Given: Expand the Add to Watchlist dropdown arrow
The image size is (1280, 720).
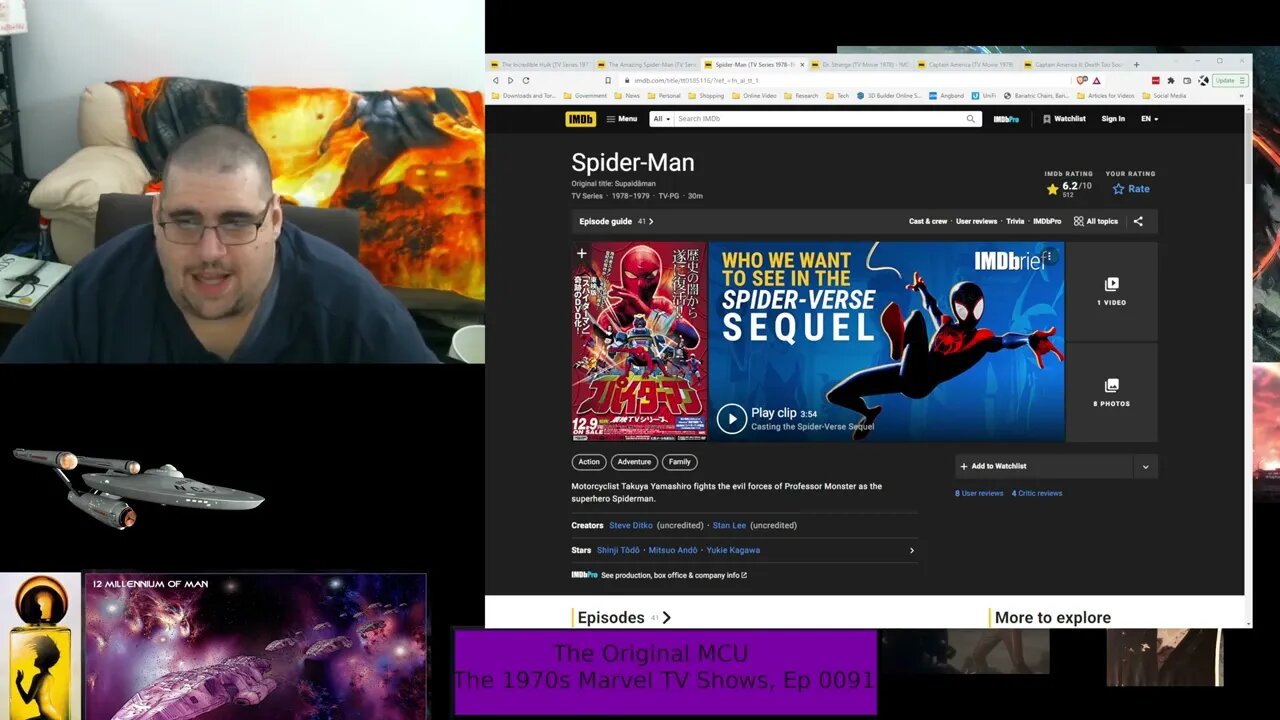Looking at the screenshot, I should [1145, 466].
